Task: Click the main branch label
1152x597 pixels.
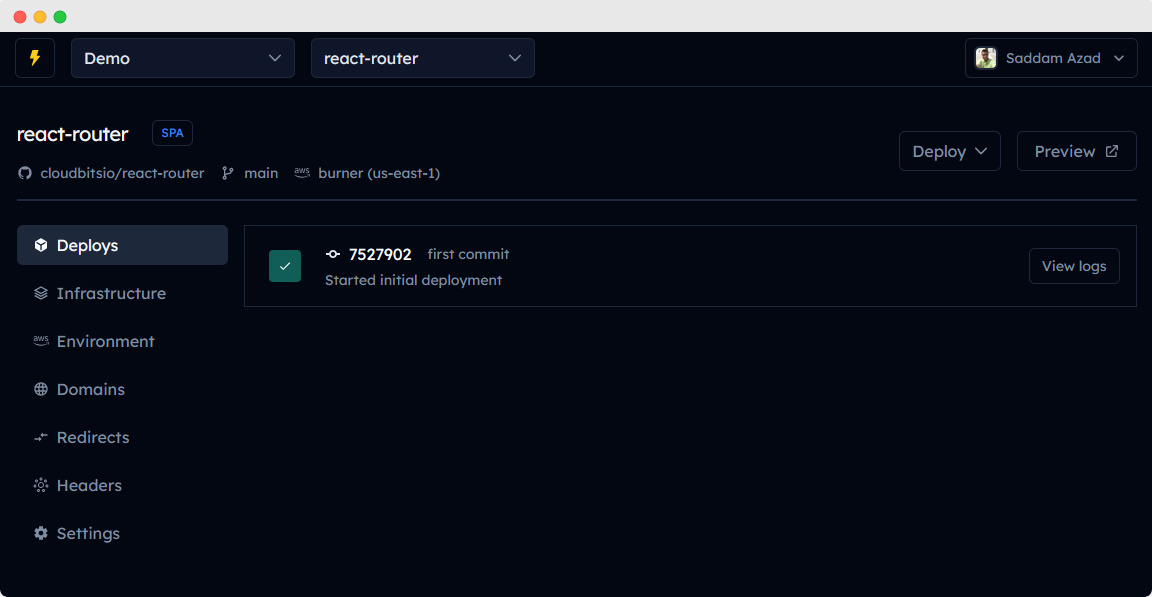Action: click(x=261, y=173)
